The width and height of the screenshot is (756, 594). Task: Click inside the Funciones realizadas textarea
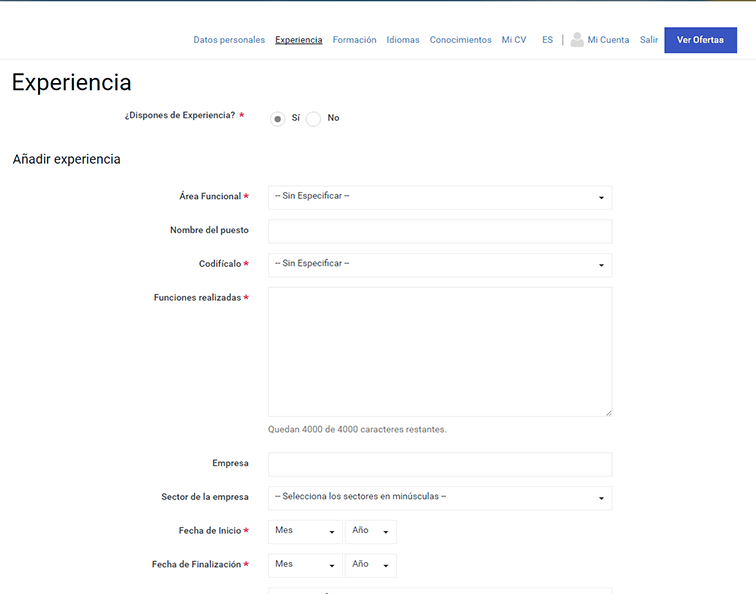tap(440, 351)
